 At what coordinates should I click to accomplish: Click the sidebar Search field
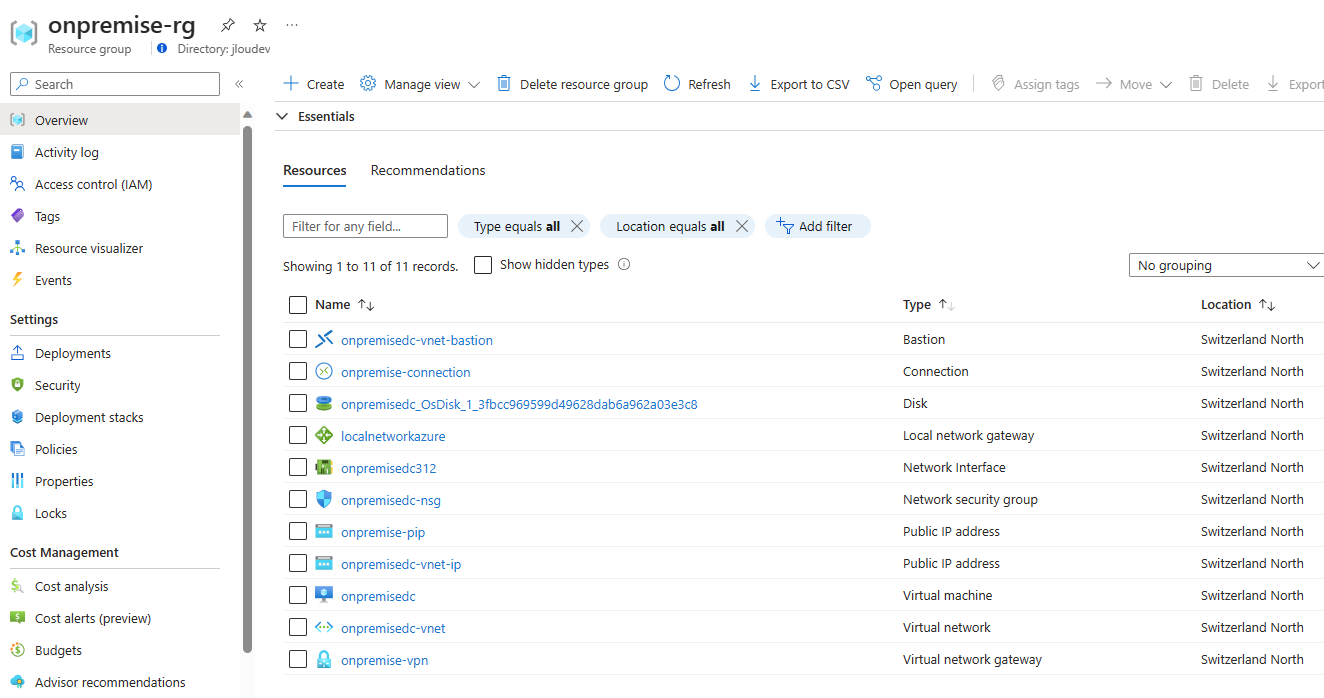click(115, 84)
